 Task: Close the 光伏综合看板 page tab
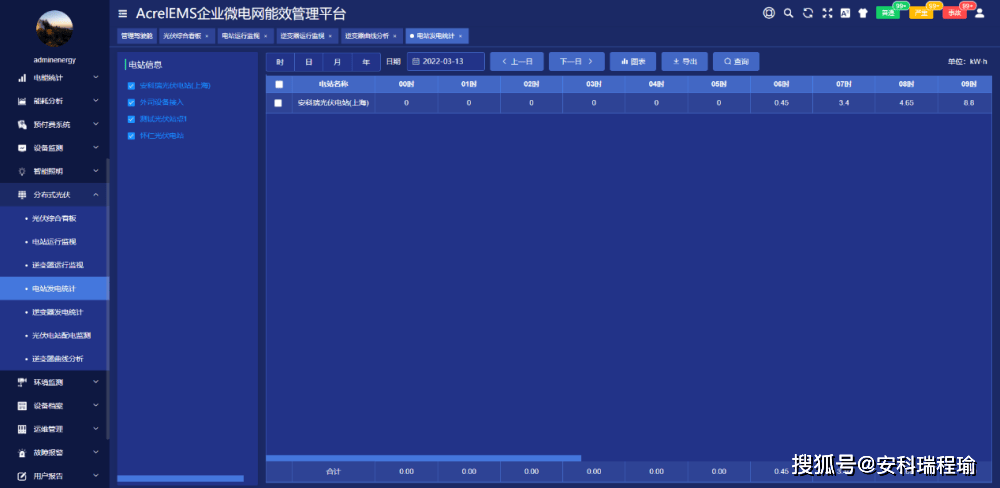coord(207,36)
